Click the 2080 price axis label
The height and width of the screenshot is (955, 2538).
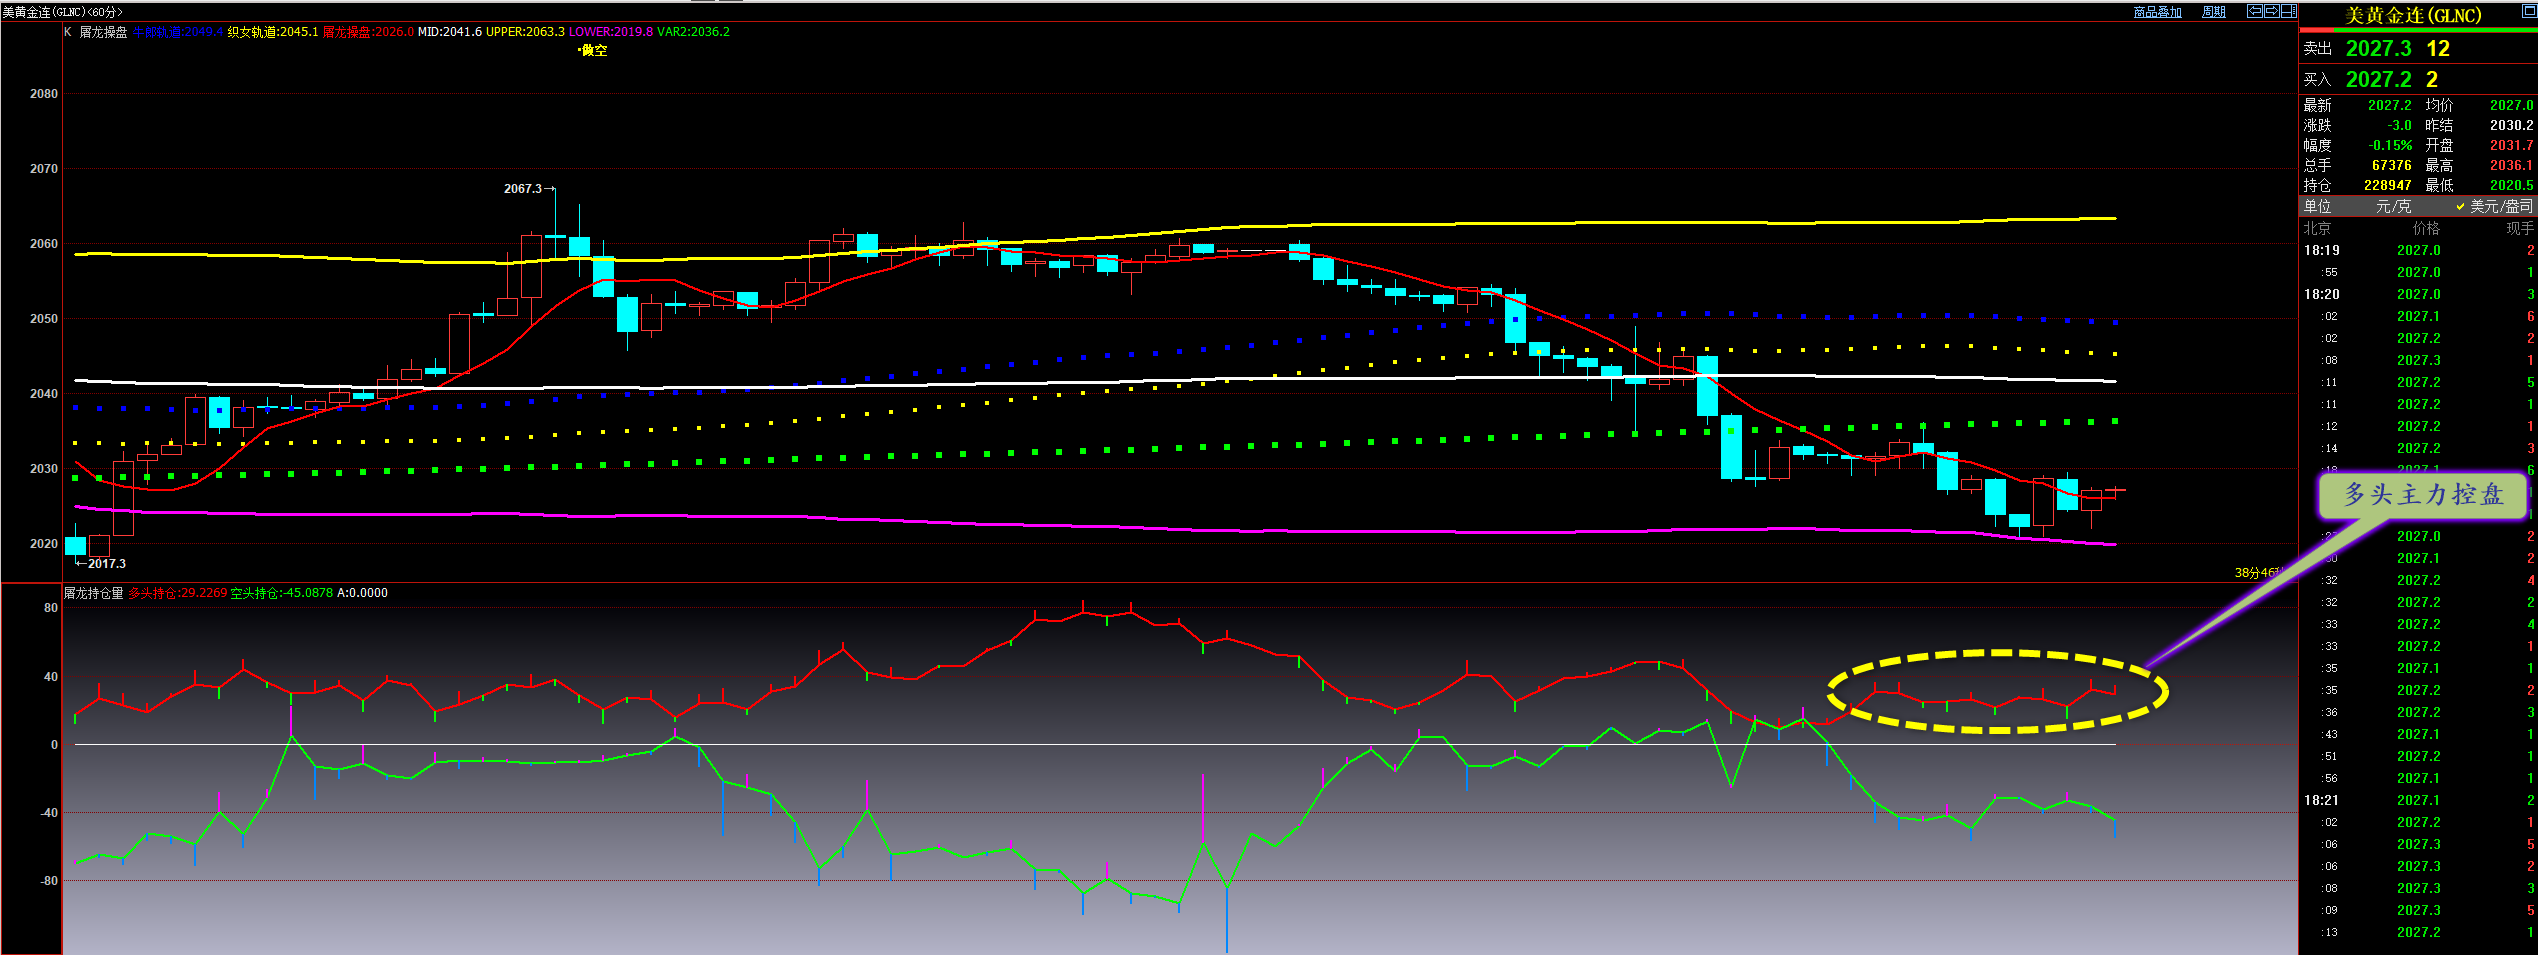pos(44,94)
